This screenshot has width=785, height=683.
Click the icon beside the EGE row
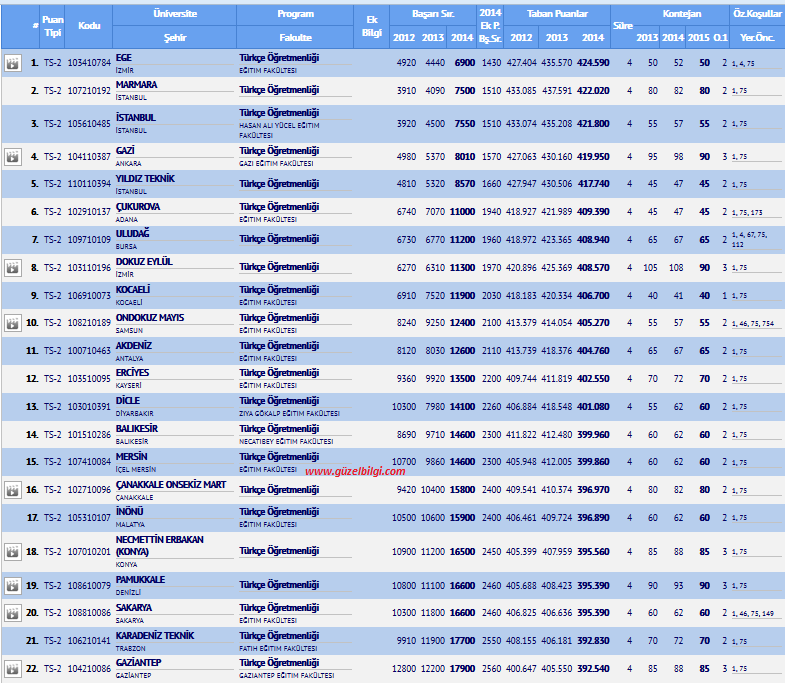[13, 63]
